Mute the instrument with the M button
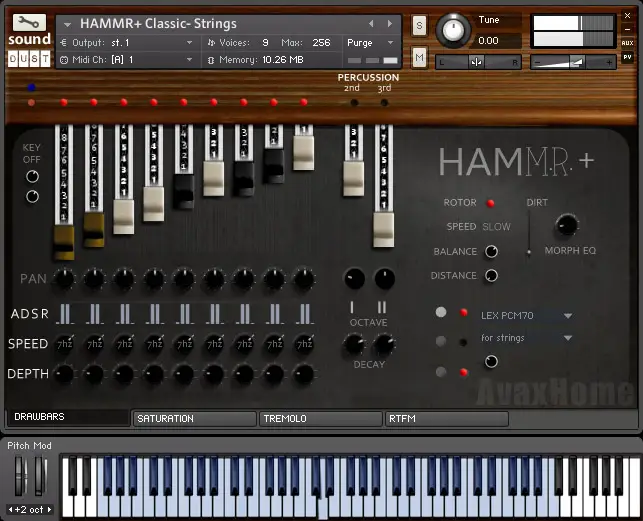Screen dimensions: 643x521 (x=419, y=57)
